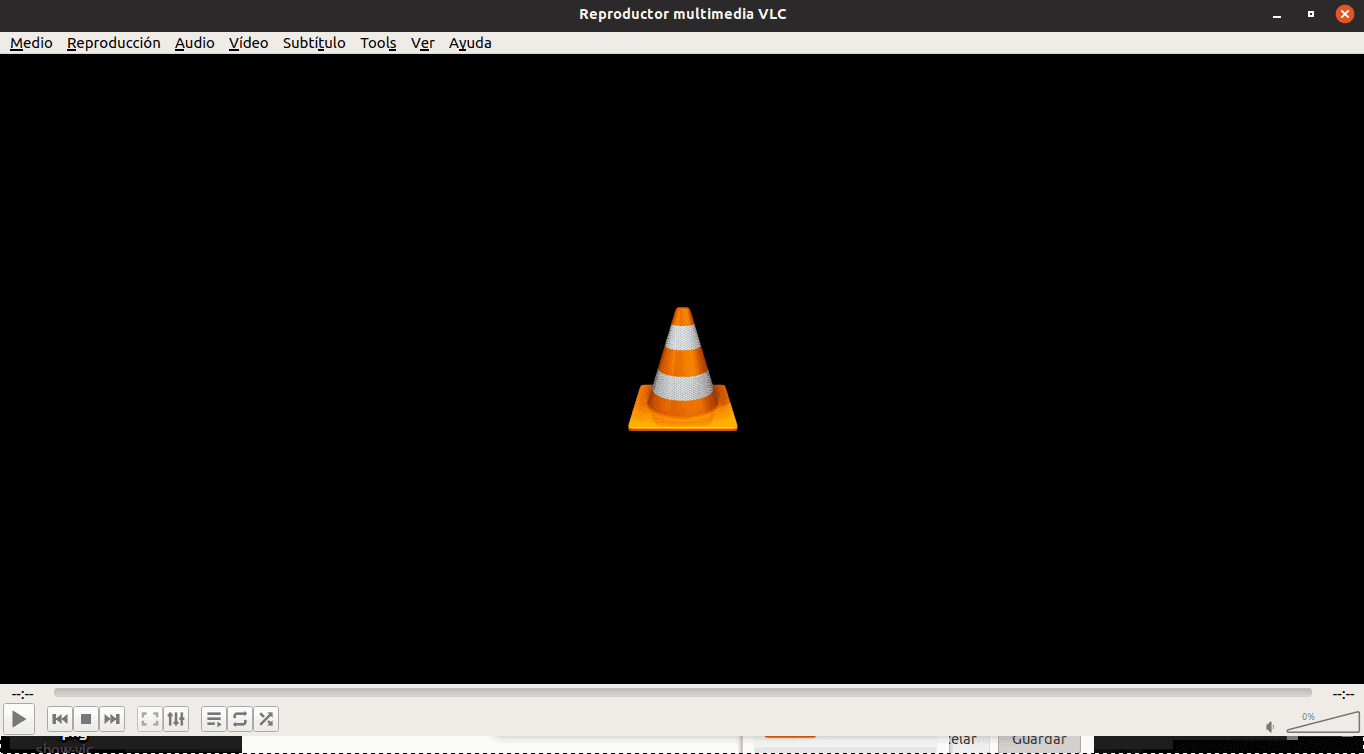Image resolution: width=1364 pixels, height=754 pixels.
Task: Click the playback seek bar
Action: coord(683,692)
